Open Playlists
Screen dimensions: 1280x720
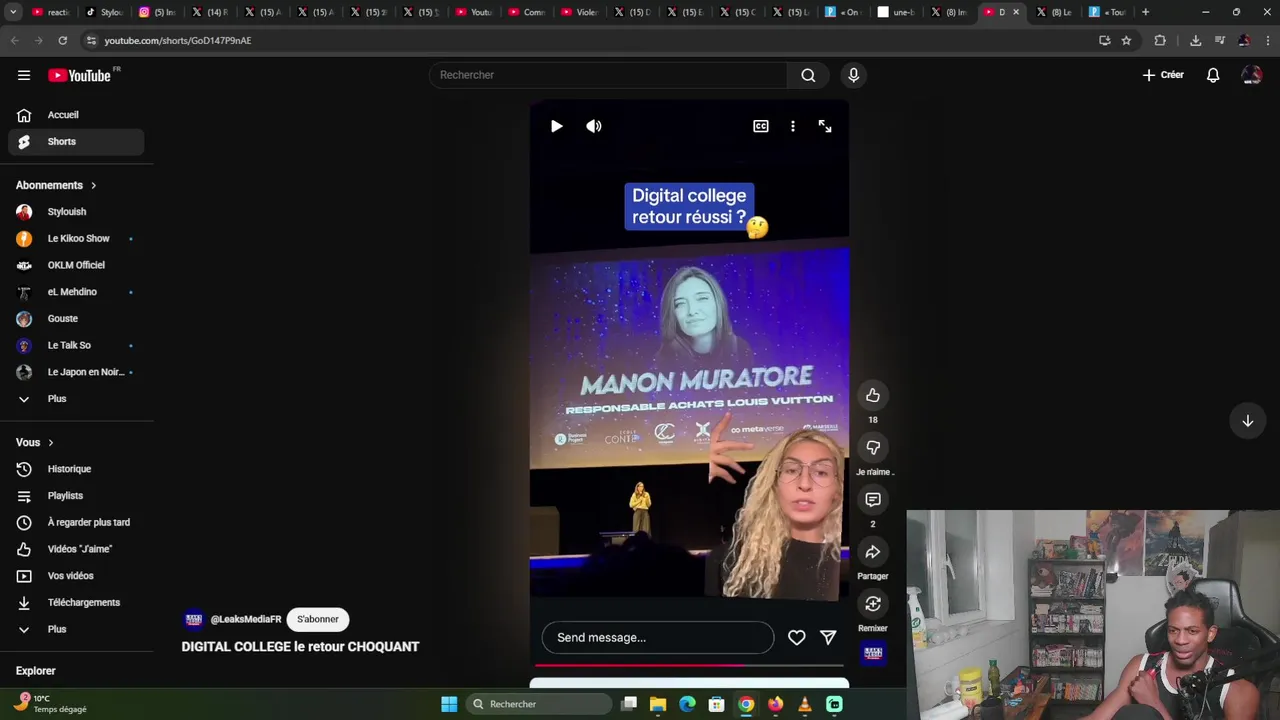coord(76,496)
